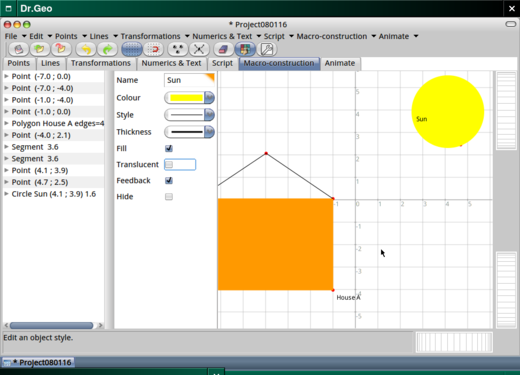Click the green expand window light
The image size is (520, 375).
pos(27,24)
